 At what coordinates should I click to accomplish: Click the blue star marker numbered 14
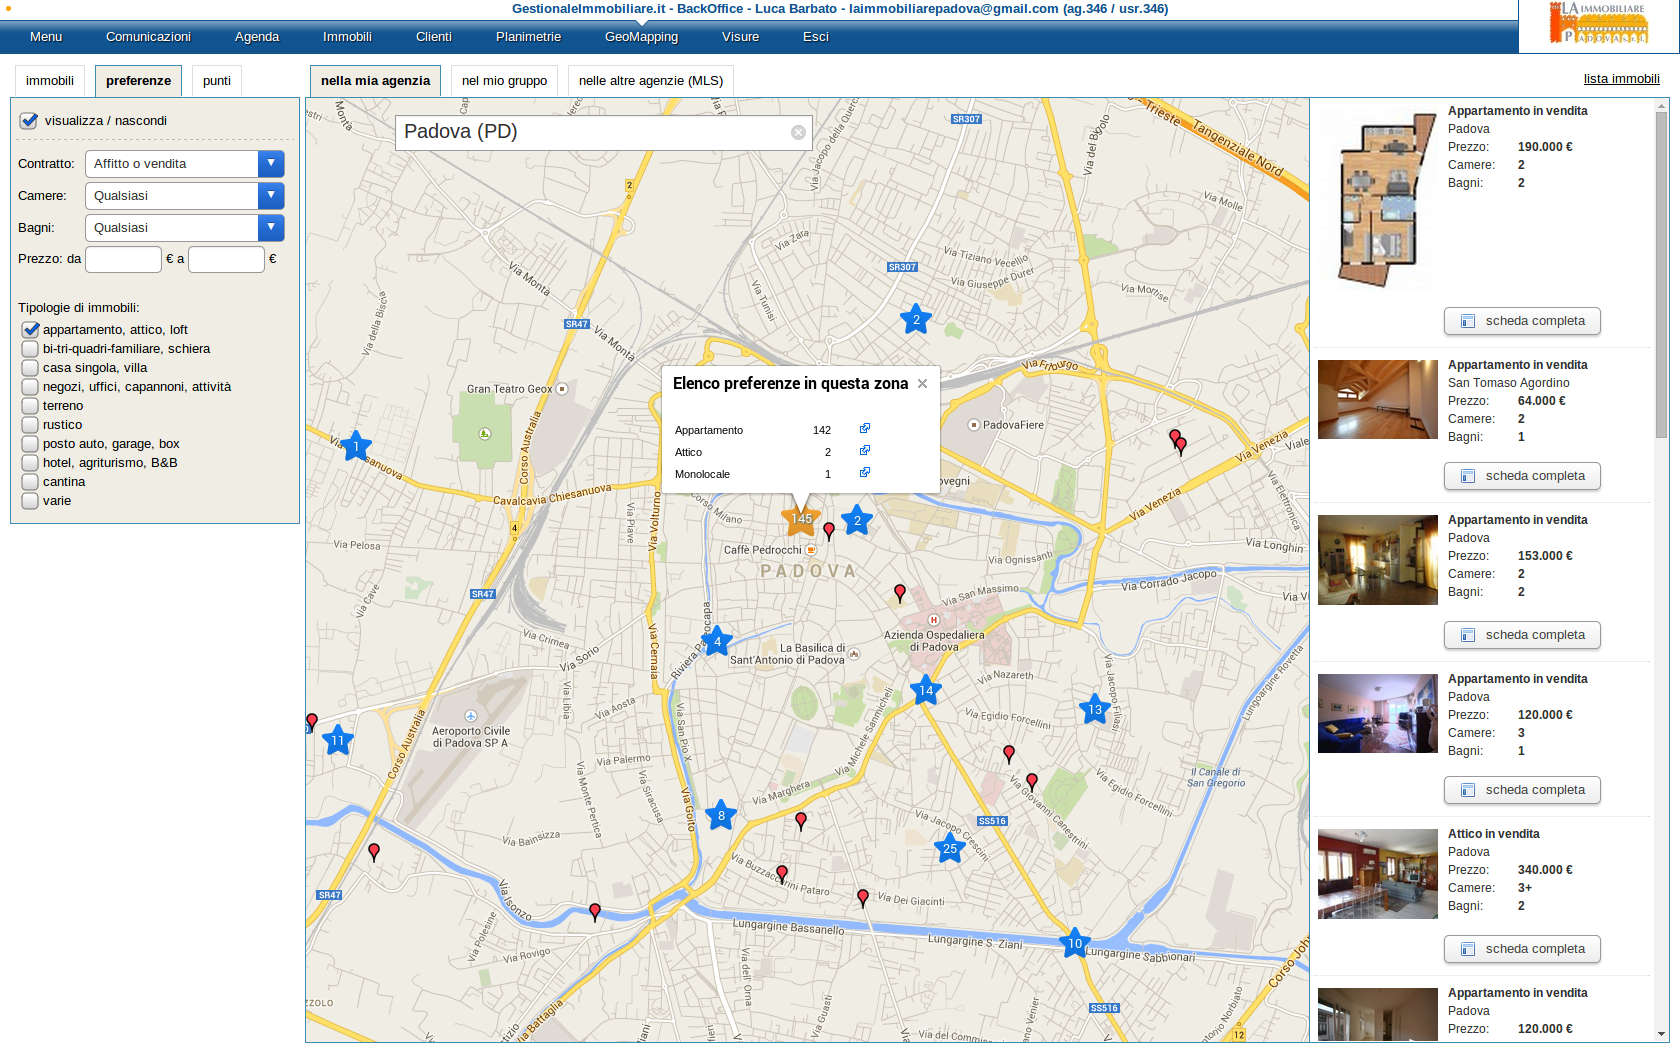(926, 691)
